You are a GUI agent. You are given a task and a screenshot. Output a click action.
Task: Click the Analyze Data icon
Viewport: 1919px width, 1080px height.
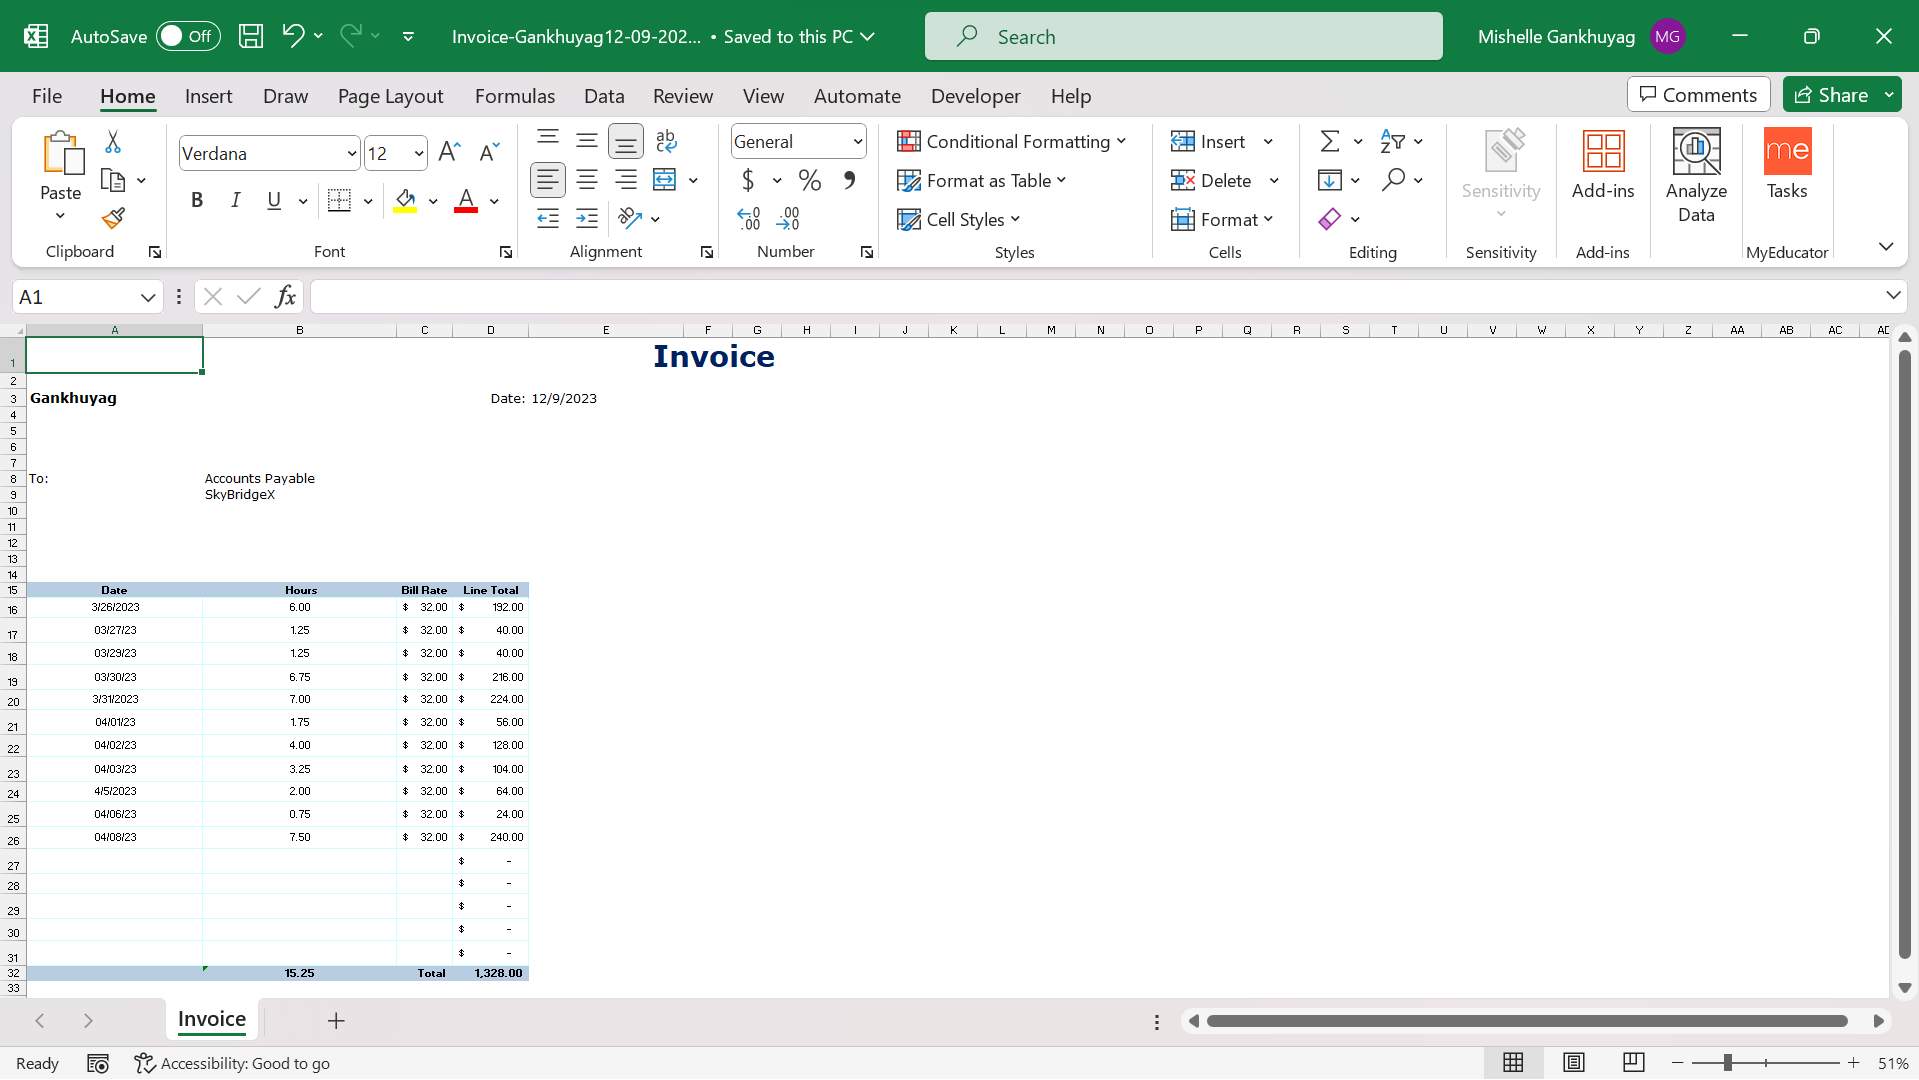click(1695, 175)
